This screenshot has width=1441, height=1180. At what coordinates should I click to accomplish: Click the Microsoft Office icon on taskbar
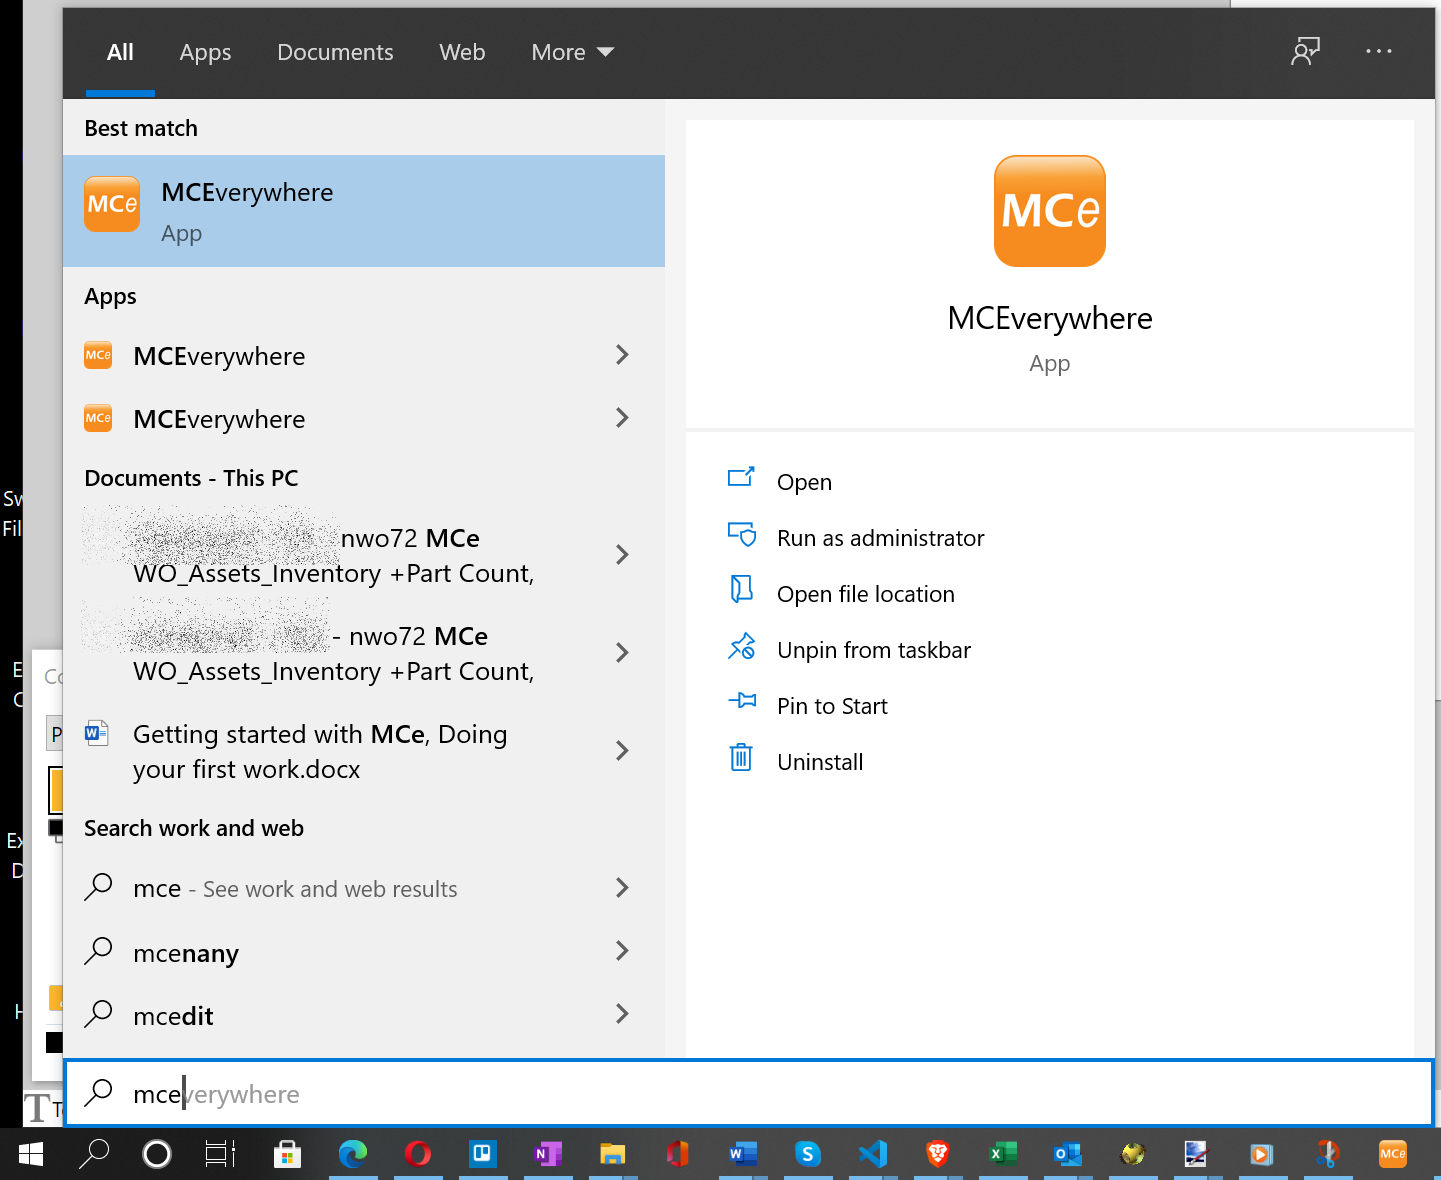point(678,1155)
